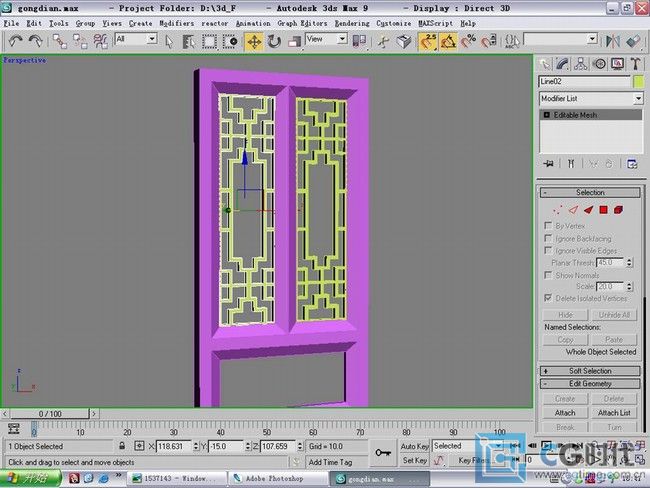Toggle Absolute/Offset transform type-in mode
This screenshot has width=650, height=488.
[139, 446]
